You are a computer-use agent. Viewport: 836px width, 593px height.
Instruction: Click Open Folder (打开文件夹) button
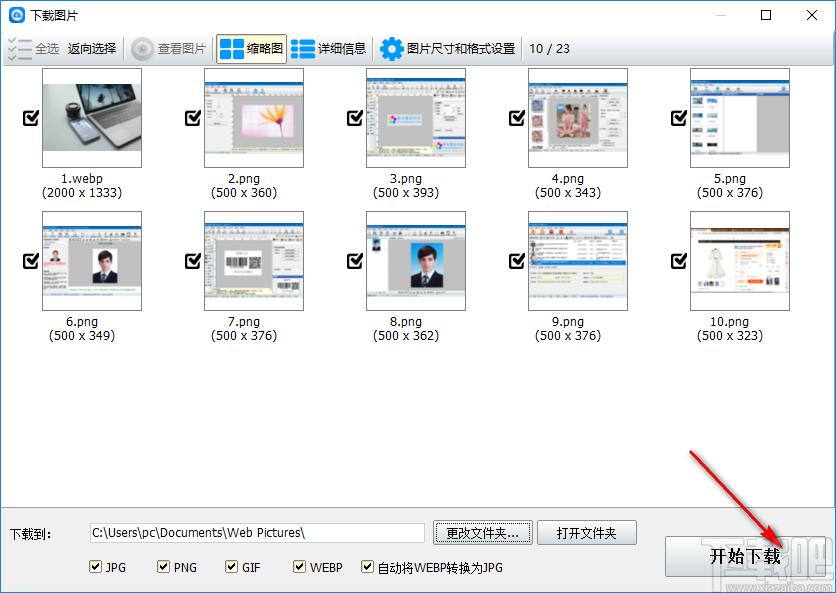click(x=586, y=533)
